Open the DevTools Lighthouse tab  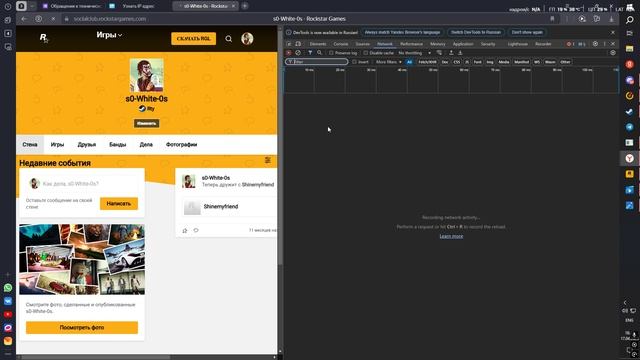[x=518, y=44]
